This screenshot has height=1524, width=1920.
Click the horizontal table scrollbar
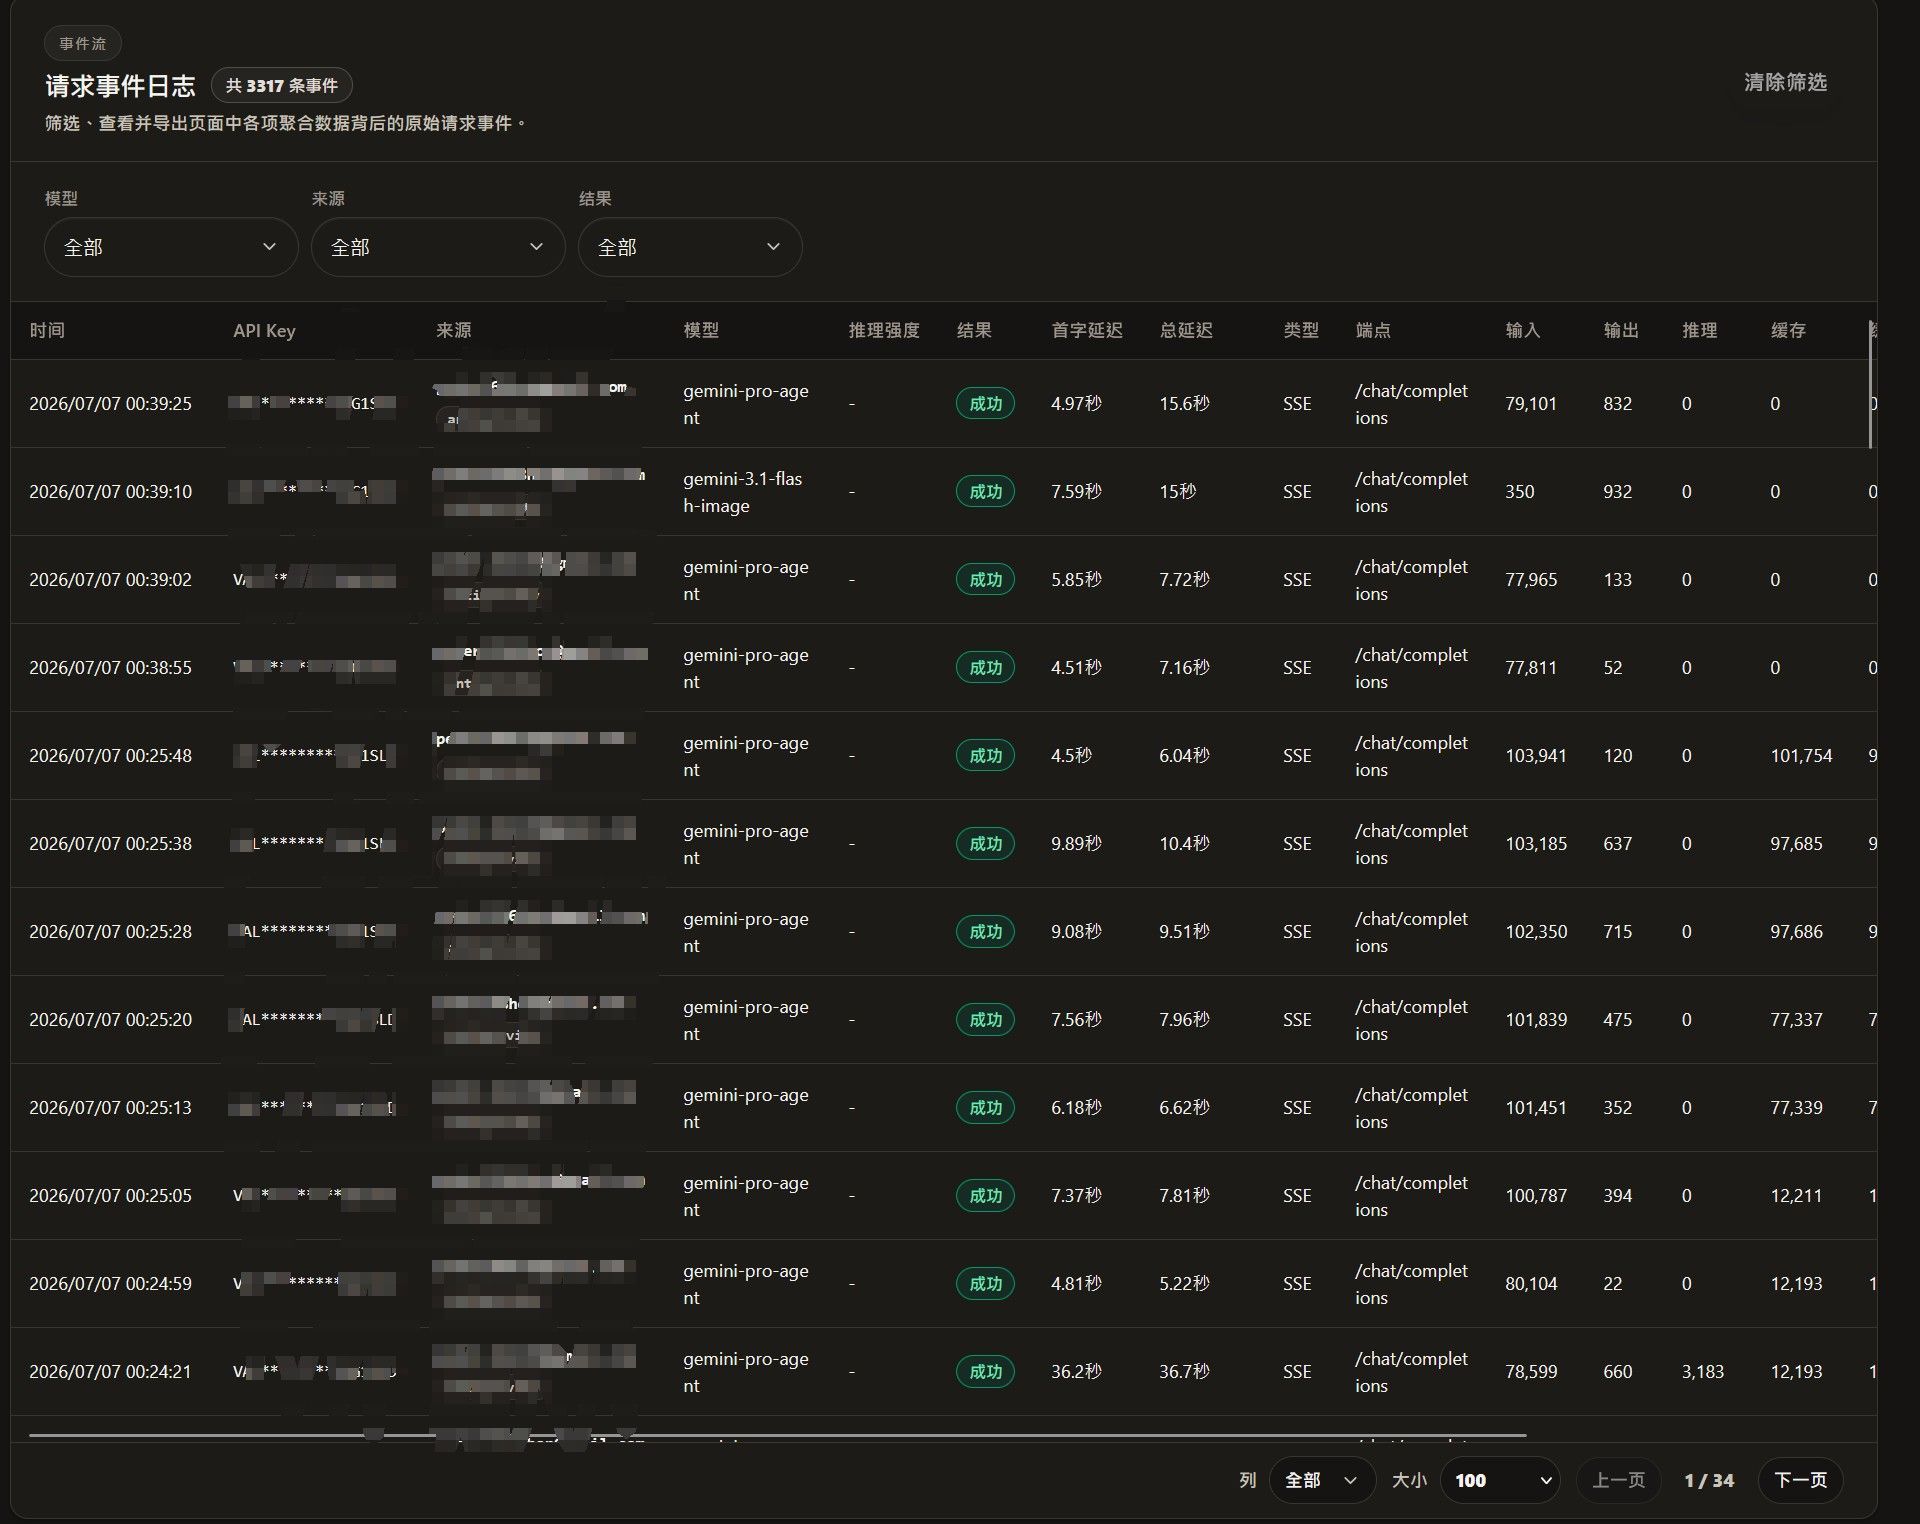(x=777, y=1435)
